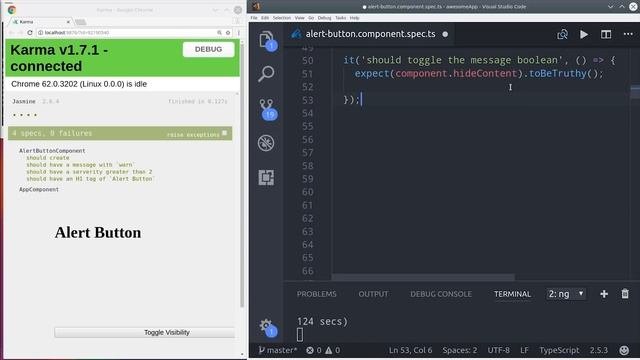Image resolution: width=640 pixels, height=360 pixels.
Task: Open the Go menu in VS Code
Action: point(311,18)
